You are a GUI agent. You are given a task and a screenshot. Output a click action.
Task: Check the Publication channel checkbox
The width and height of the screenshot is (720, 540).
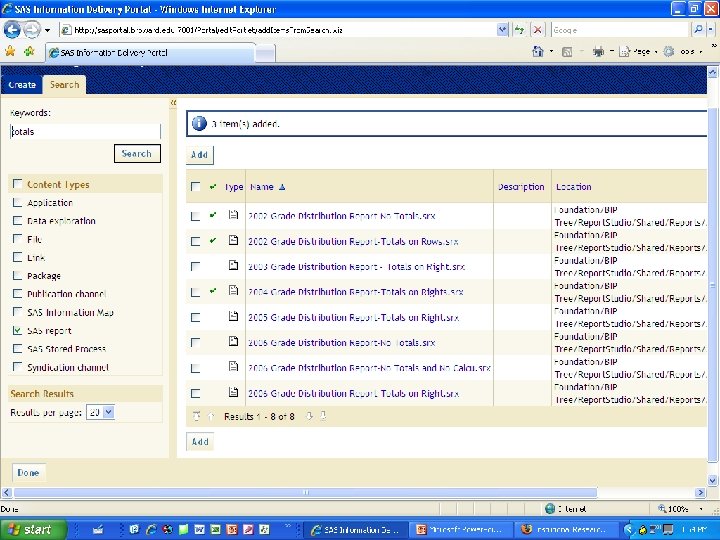[17, 293]
